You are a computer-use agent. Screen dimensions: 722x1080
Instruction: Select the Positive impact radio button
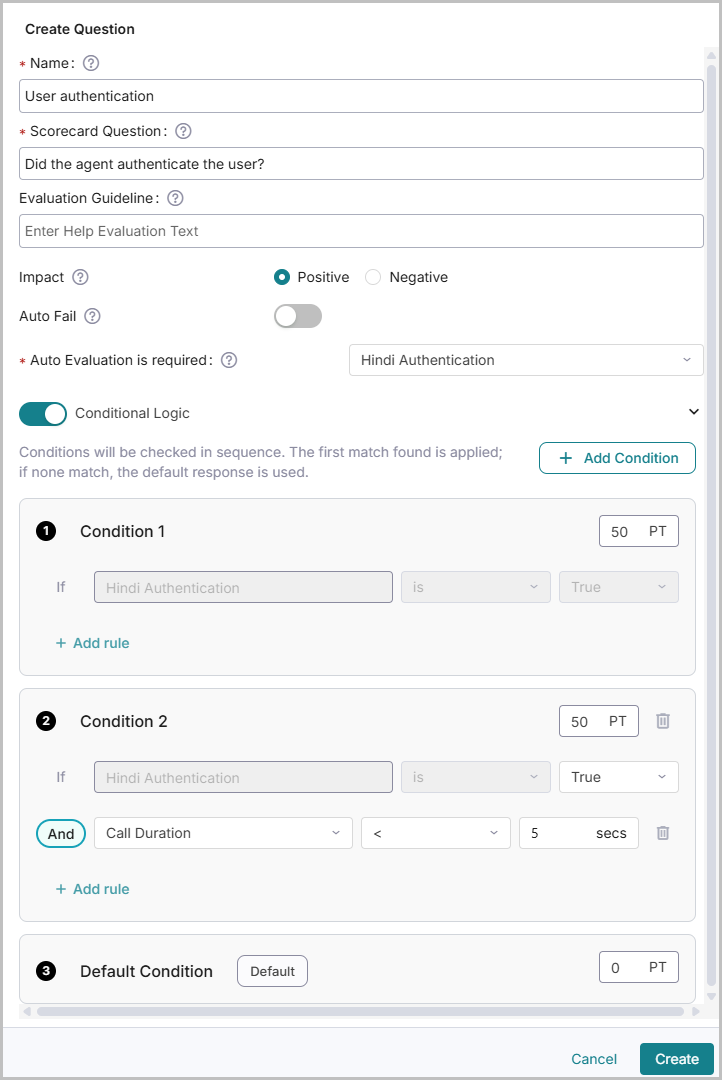click(x=282, y=277)
